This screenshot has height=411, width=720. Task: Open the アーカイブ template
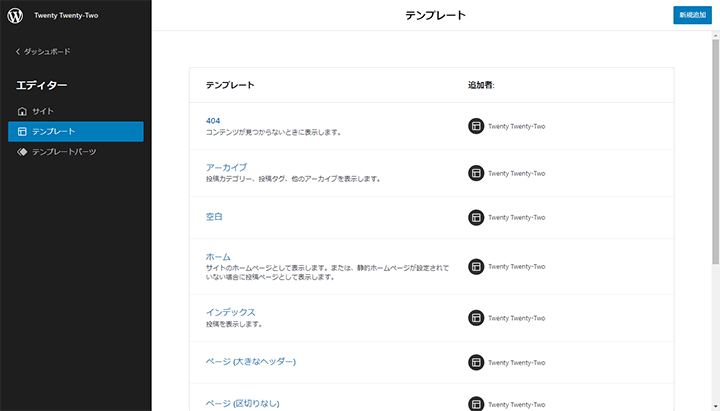click(x=225, y=167)
